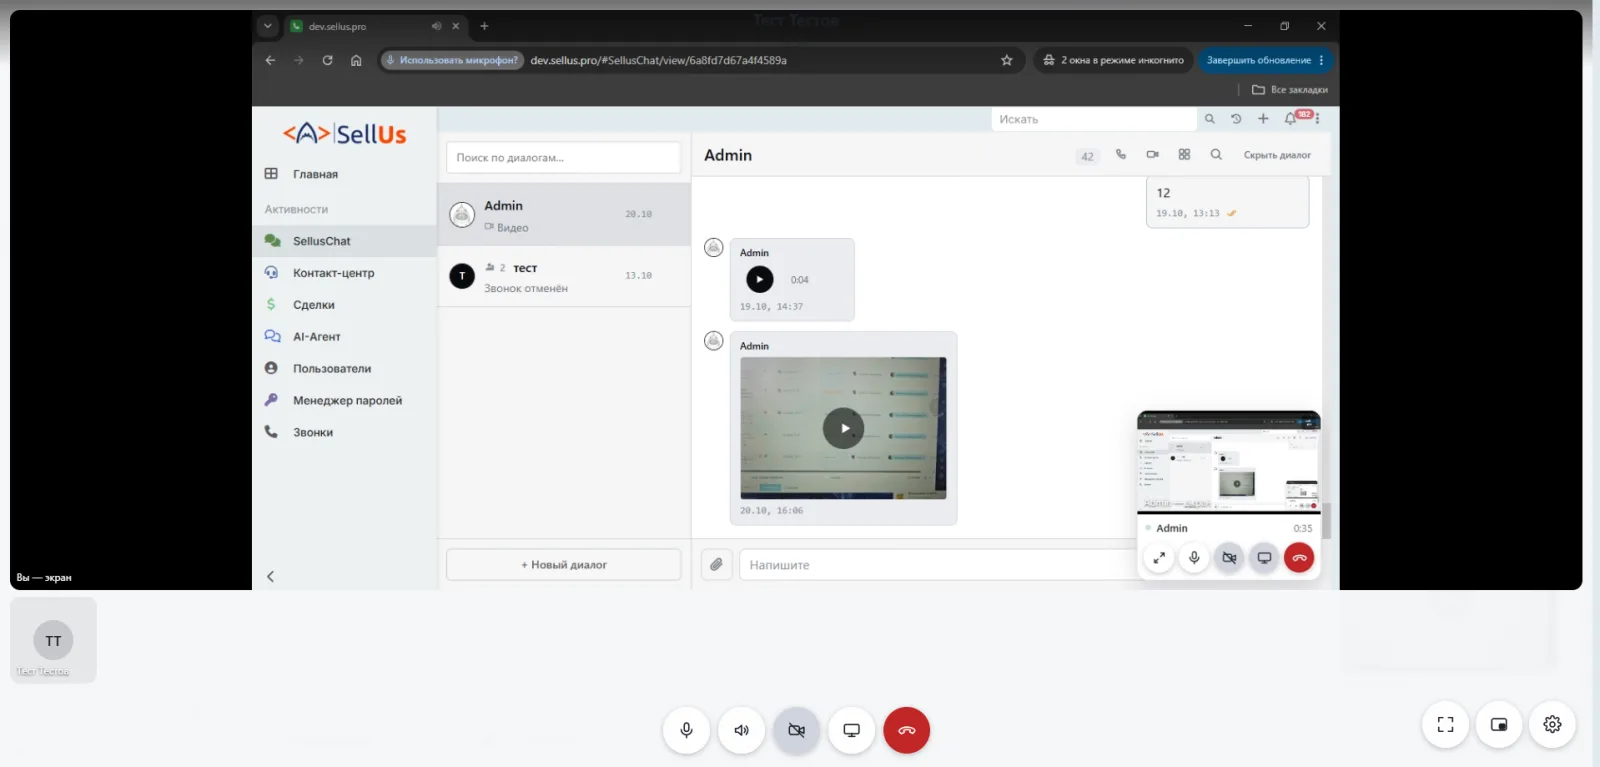1600x767 pixels.
Task: End call with red hang-up button
Action: point(906,730)
